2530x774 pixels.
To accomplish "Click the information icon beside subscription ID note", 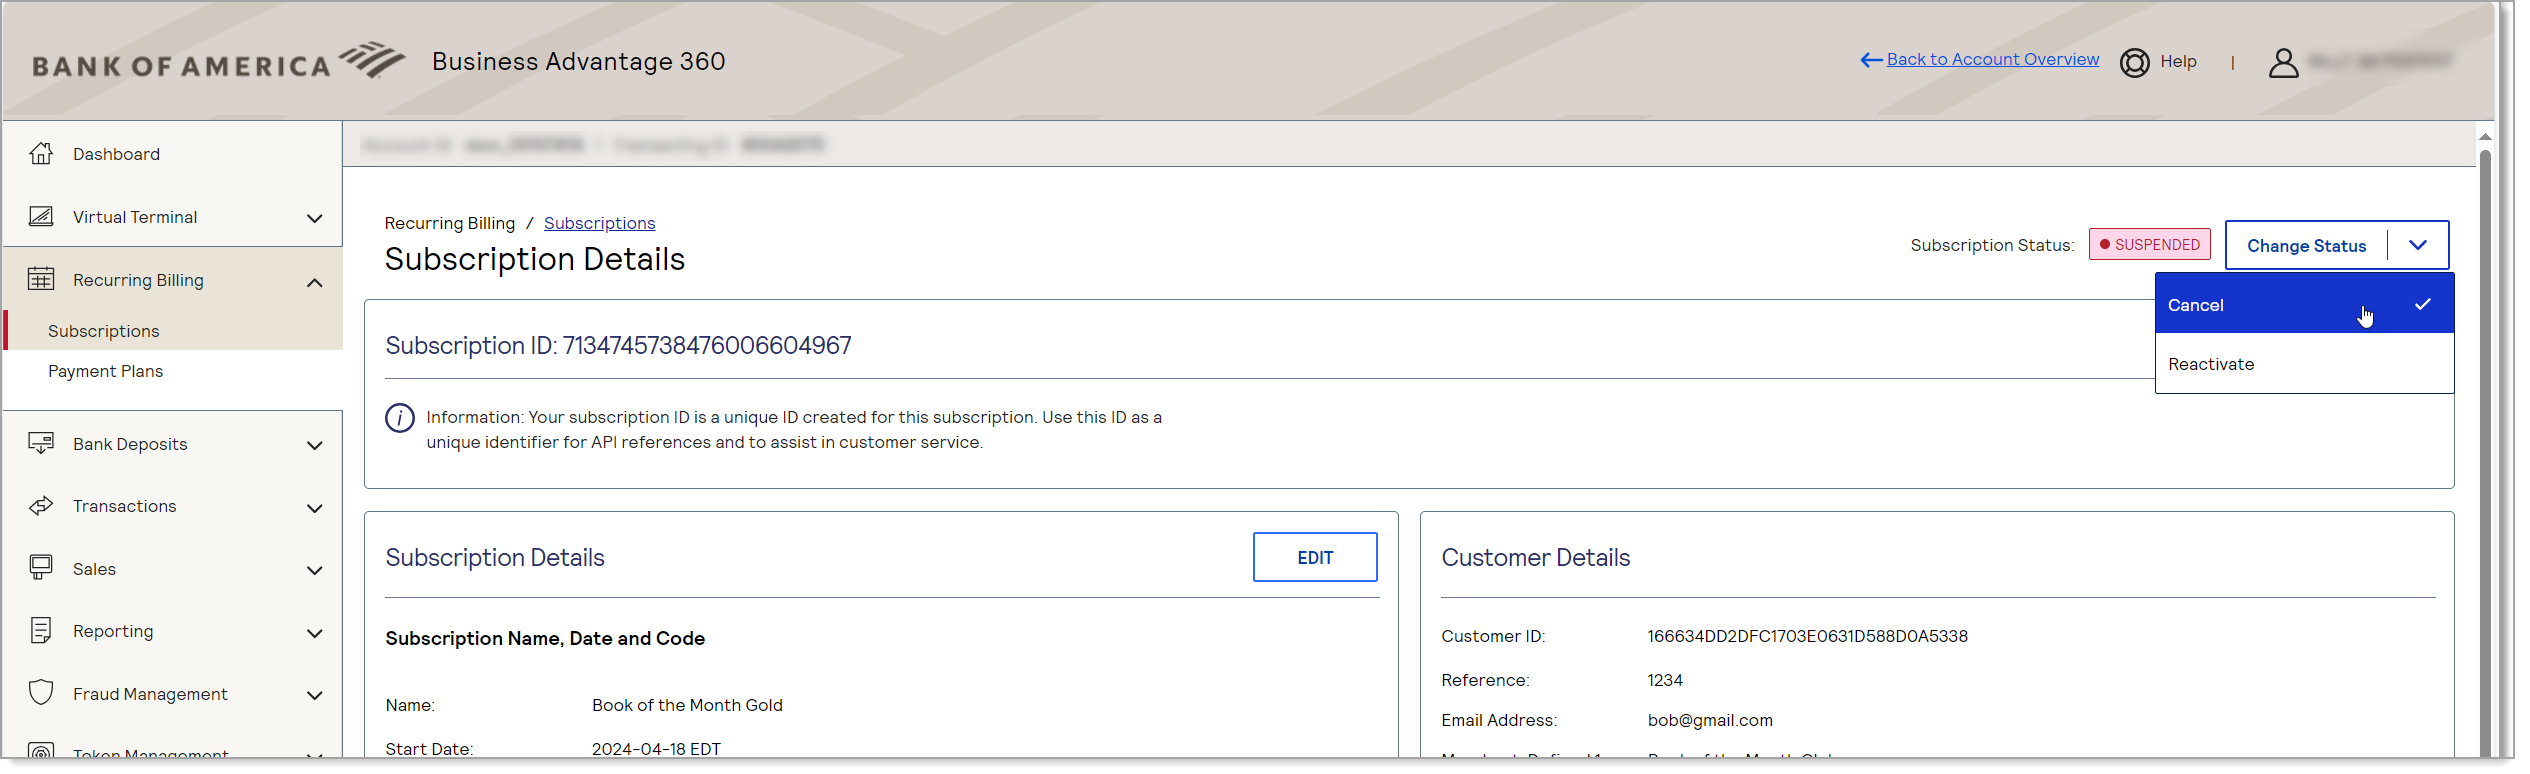I will [400, 418].
